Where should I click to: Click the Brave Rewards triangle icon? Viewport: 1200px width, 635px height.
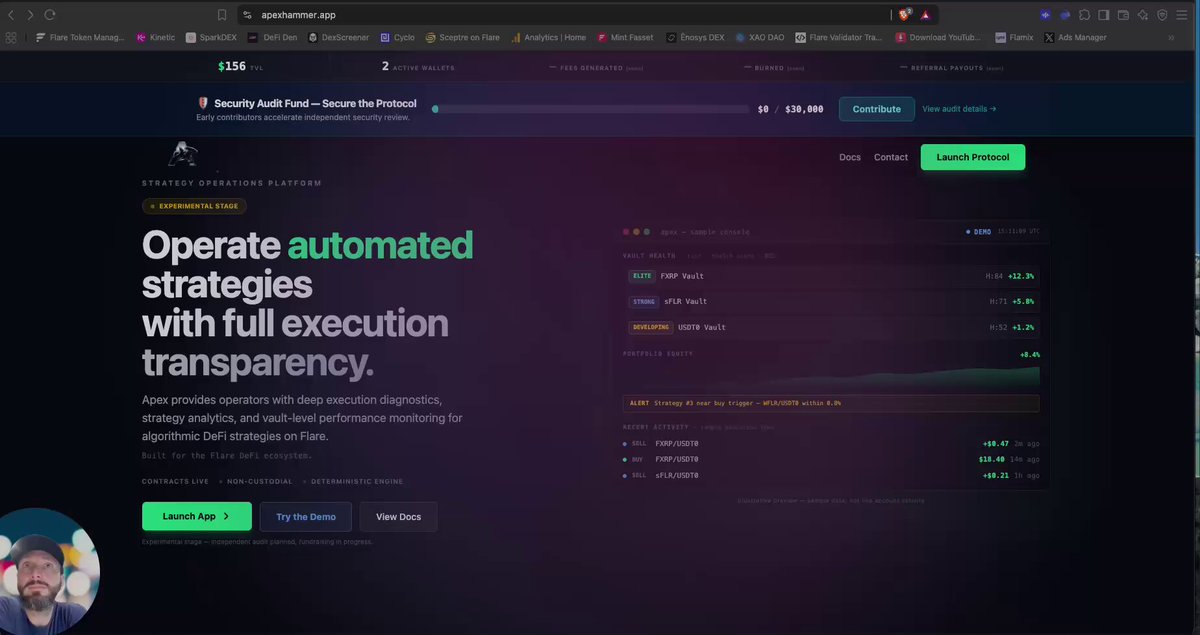[926, 15]
